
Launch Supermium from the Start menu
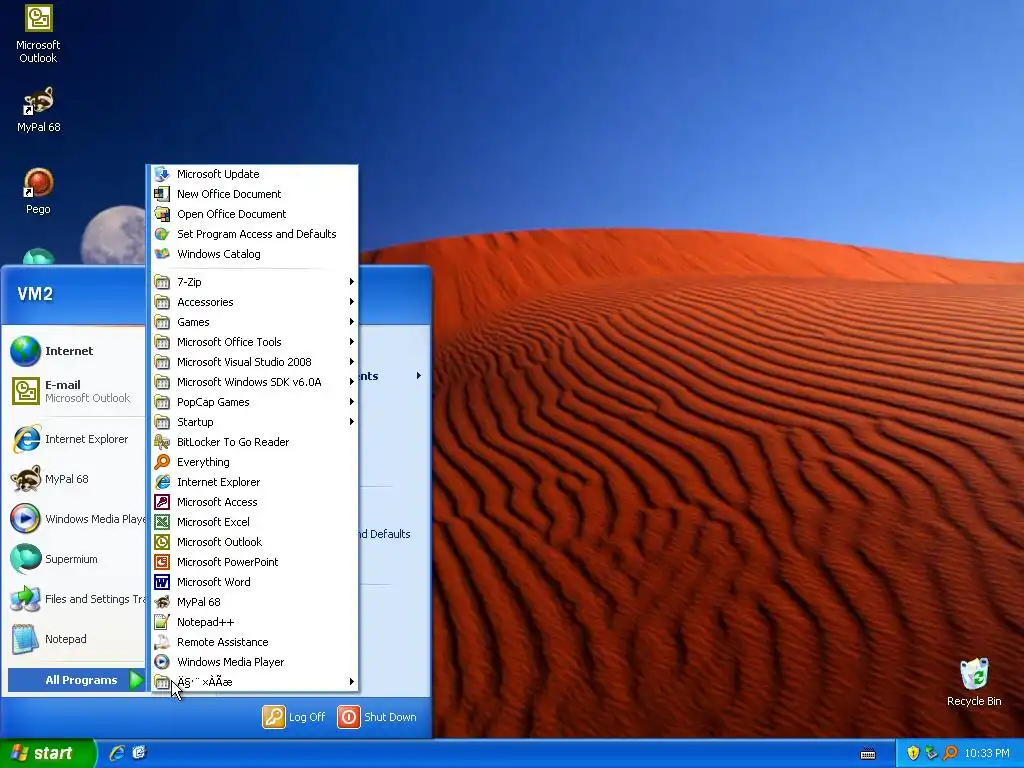pos(76,559)
